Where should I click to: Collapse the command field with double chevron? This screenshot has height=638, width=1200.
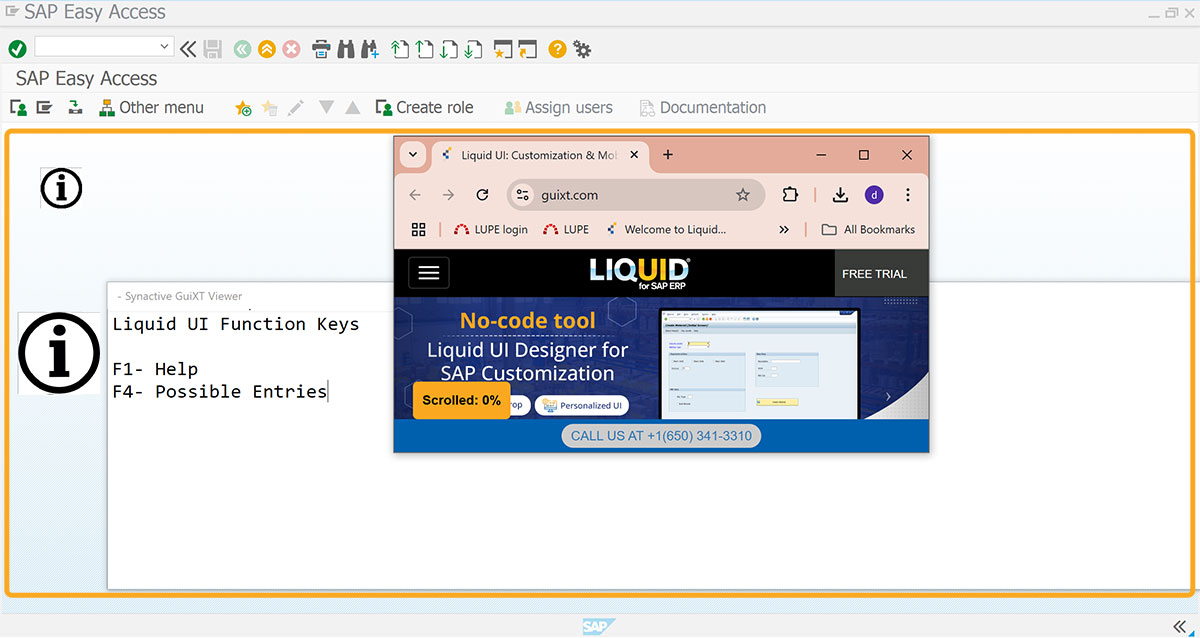point(188,48)
